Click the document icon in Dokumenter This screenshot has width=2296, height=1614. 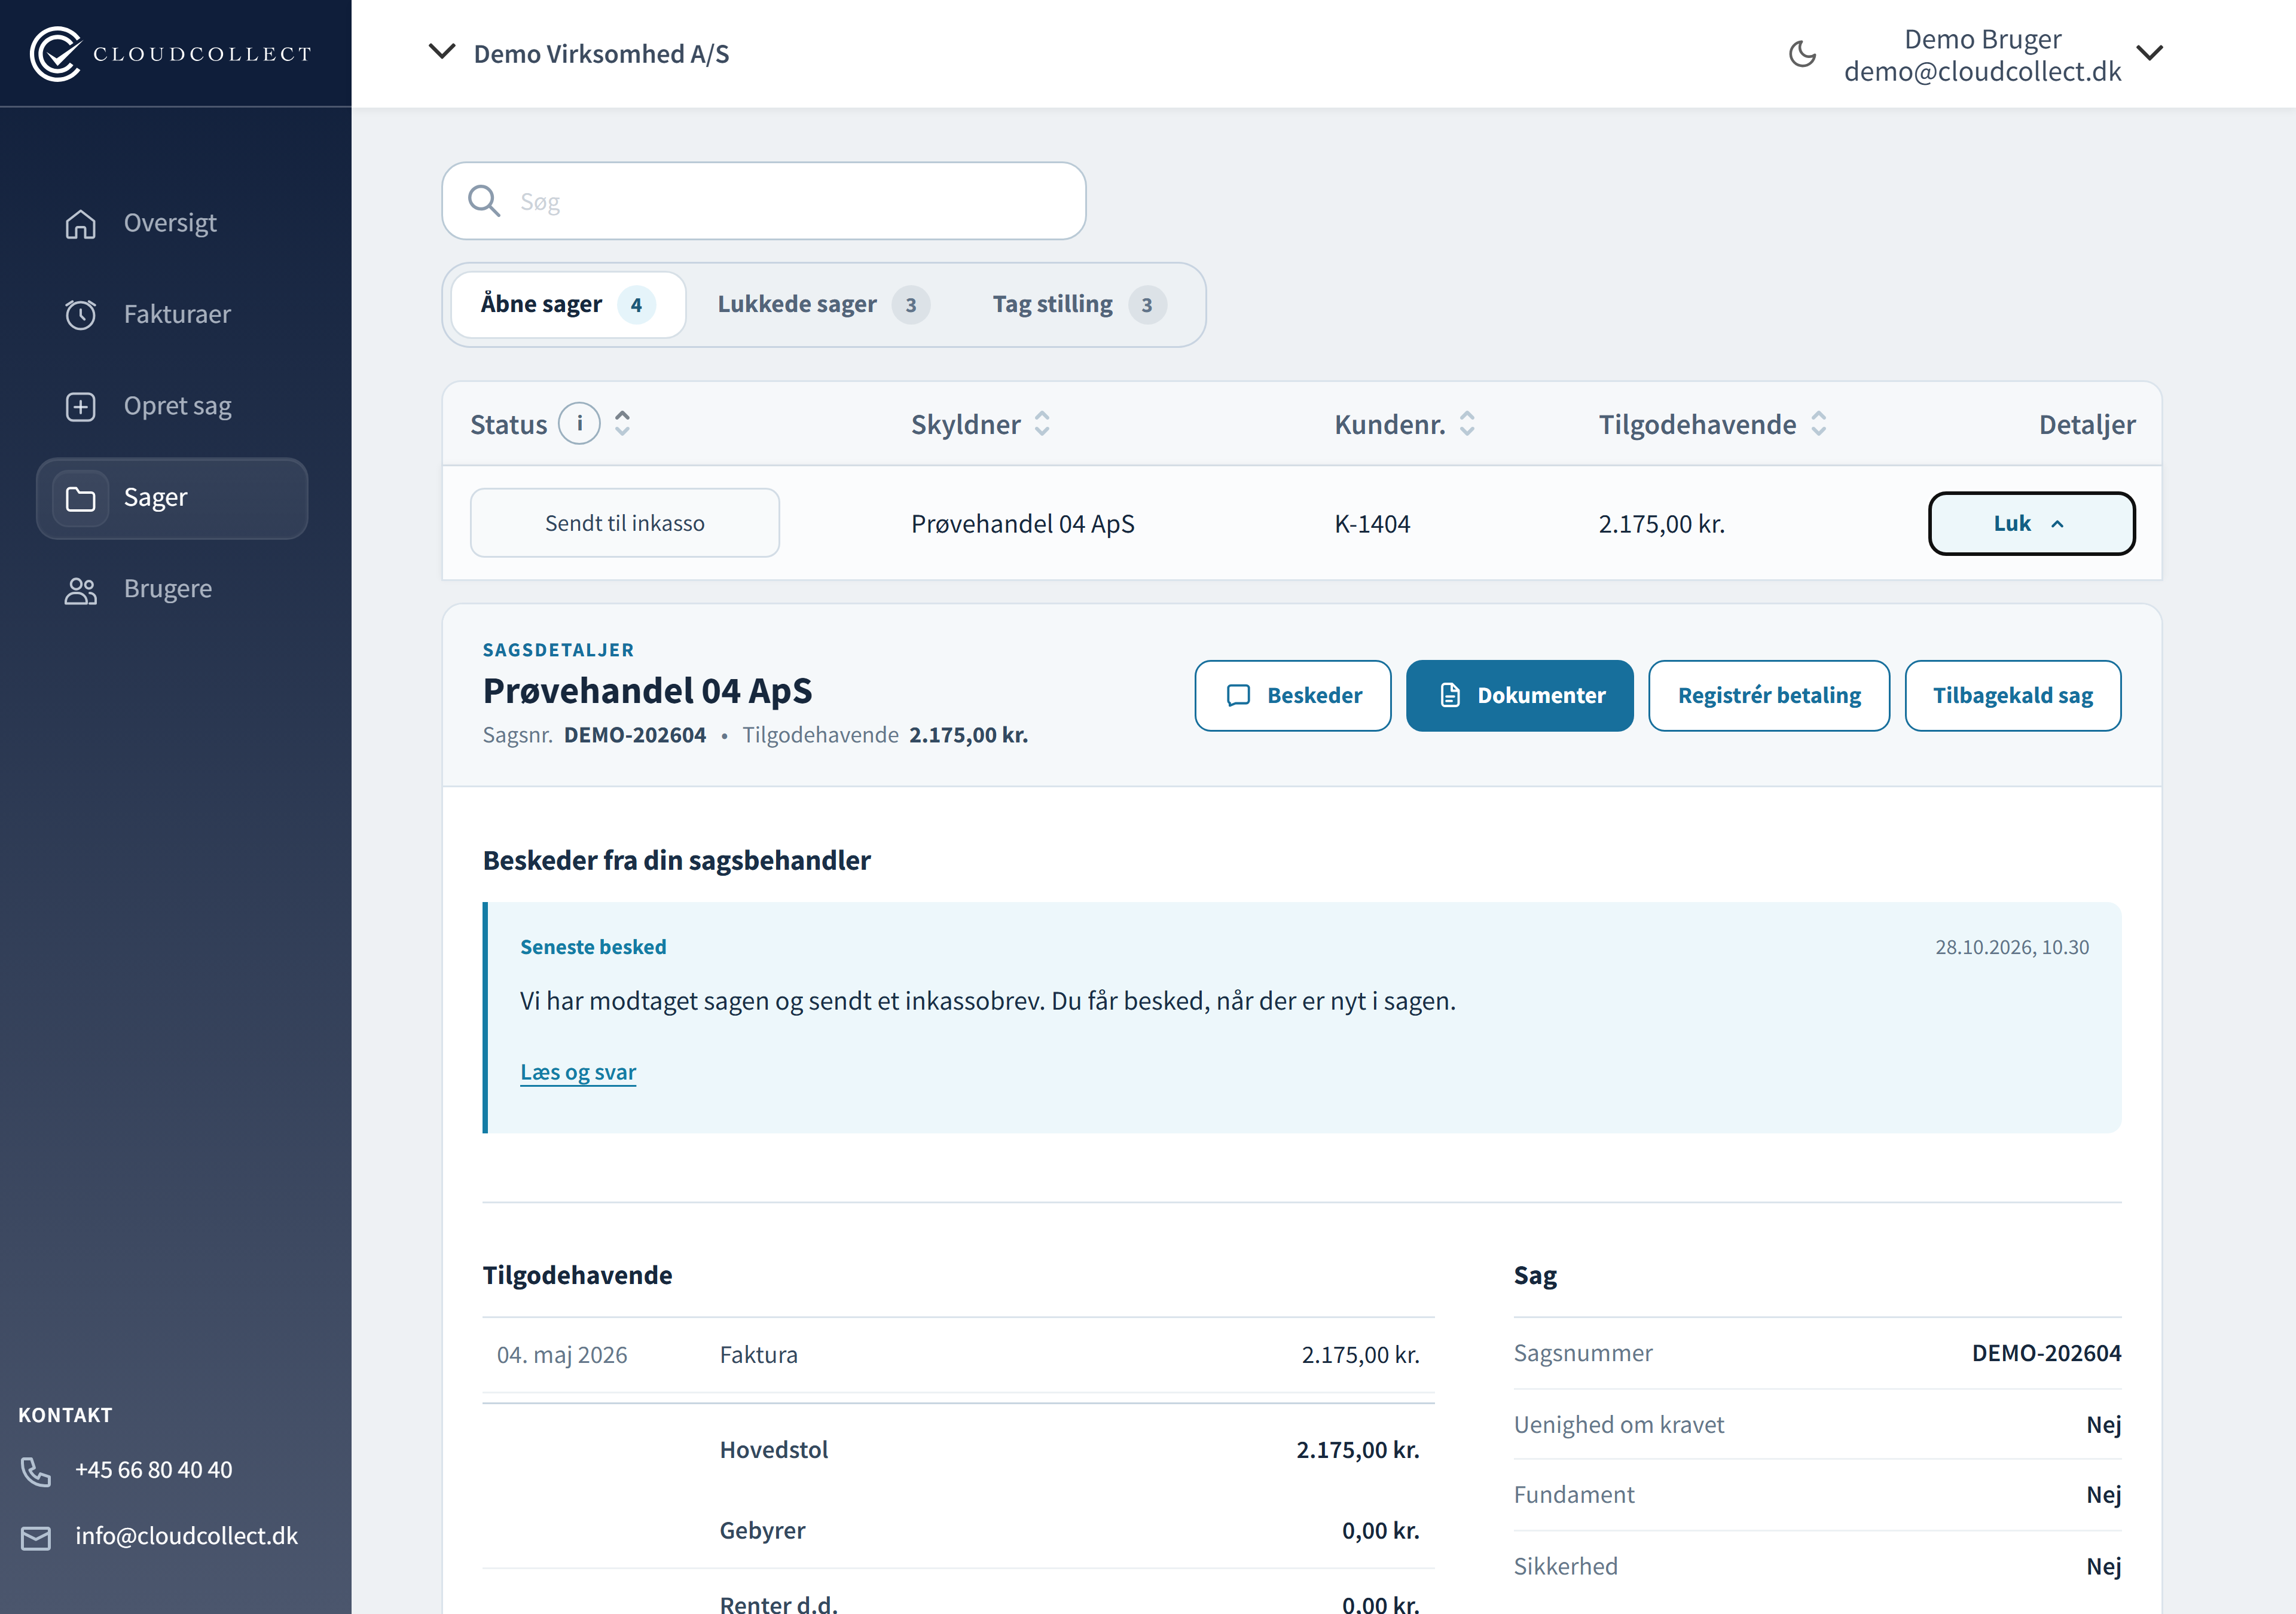point(1450,695)
